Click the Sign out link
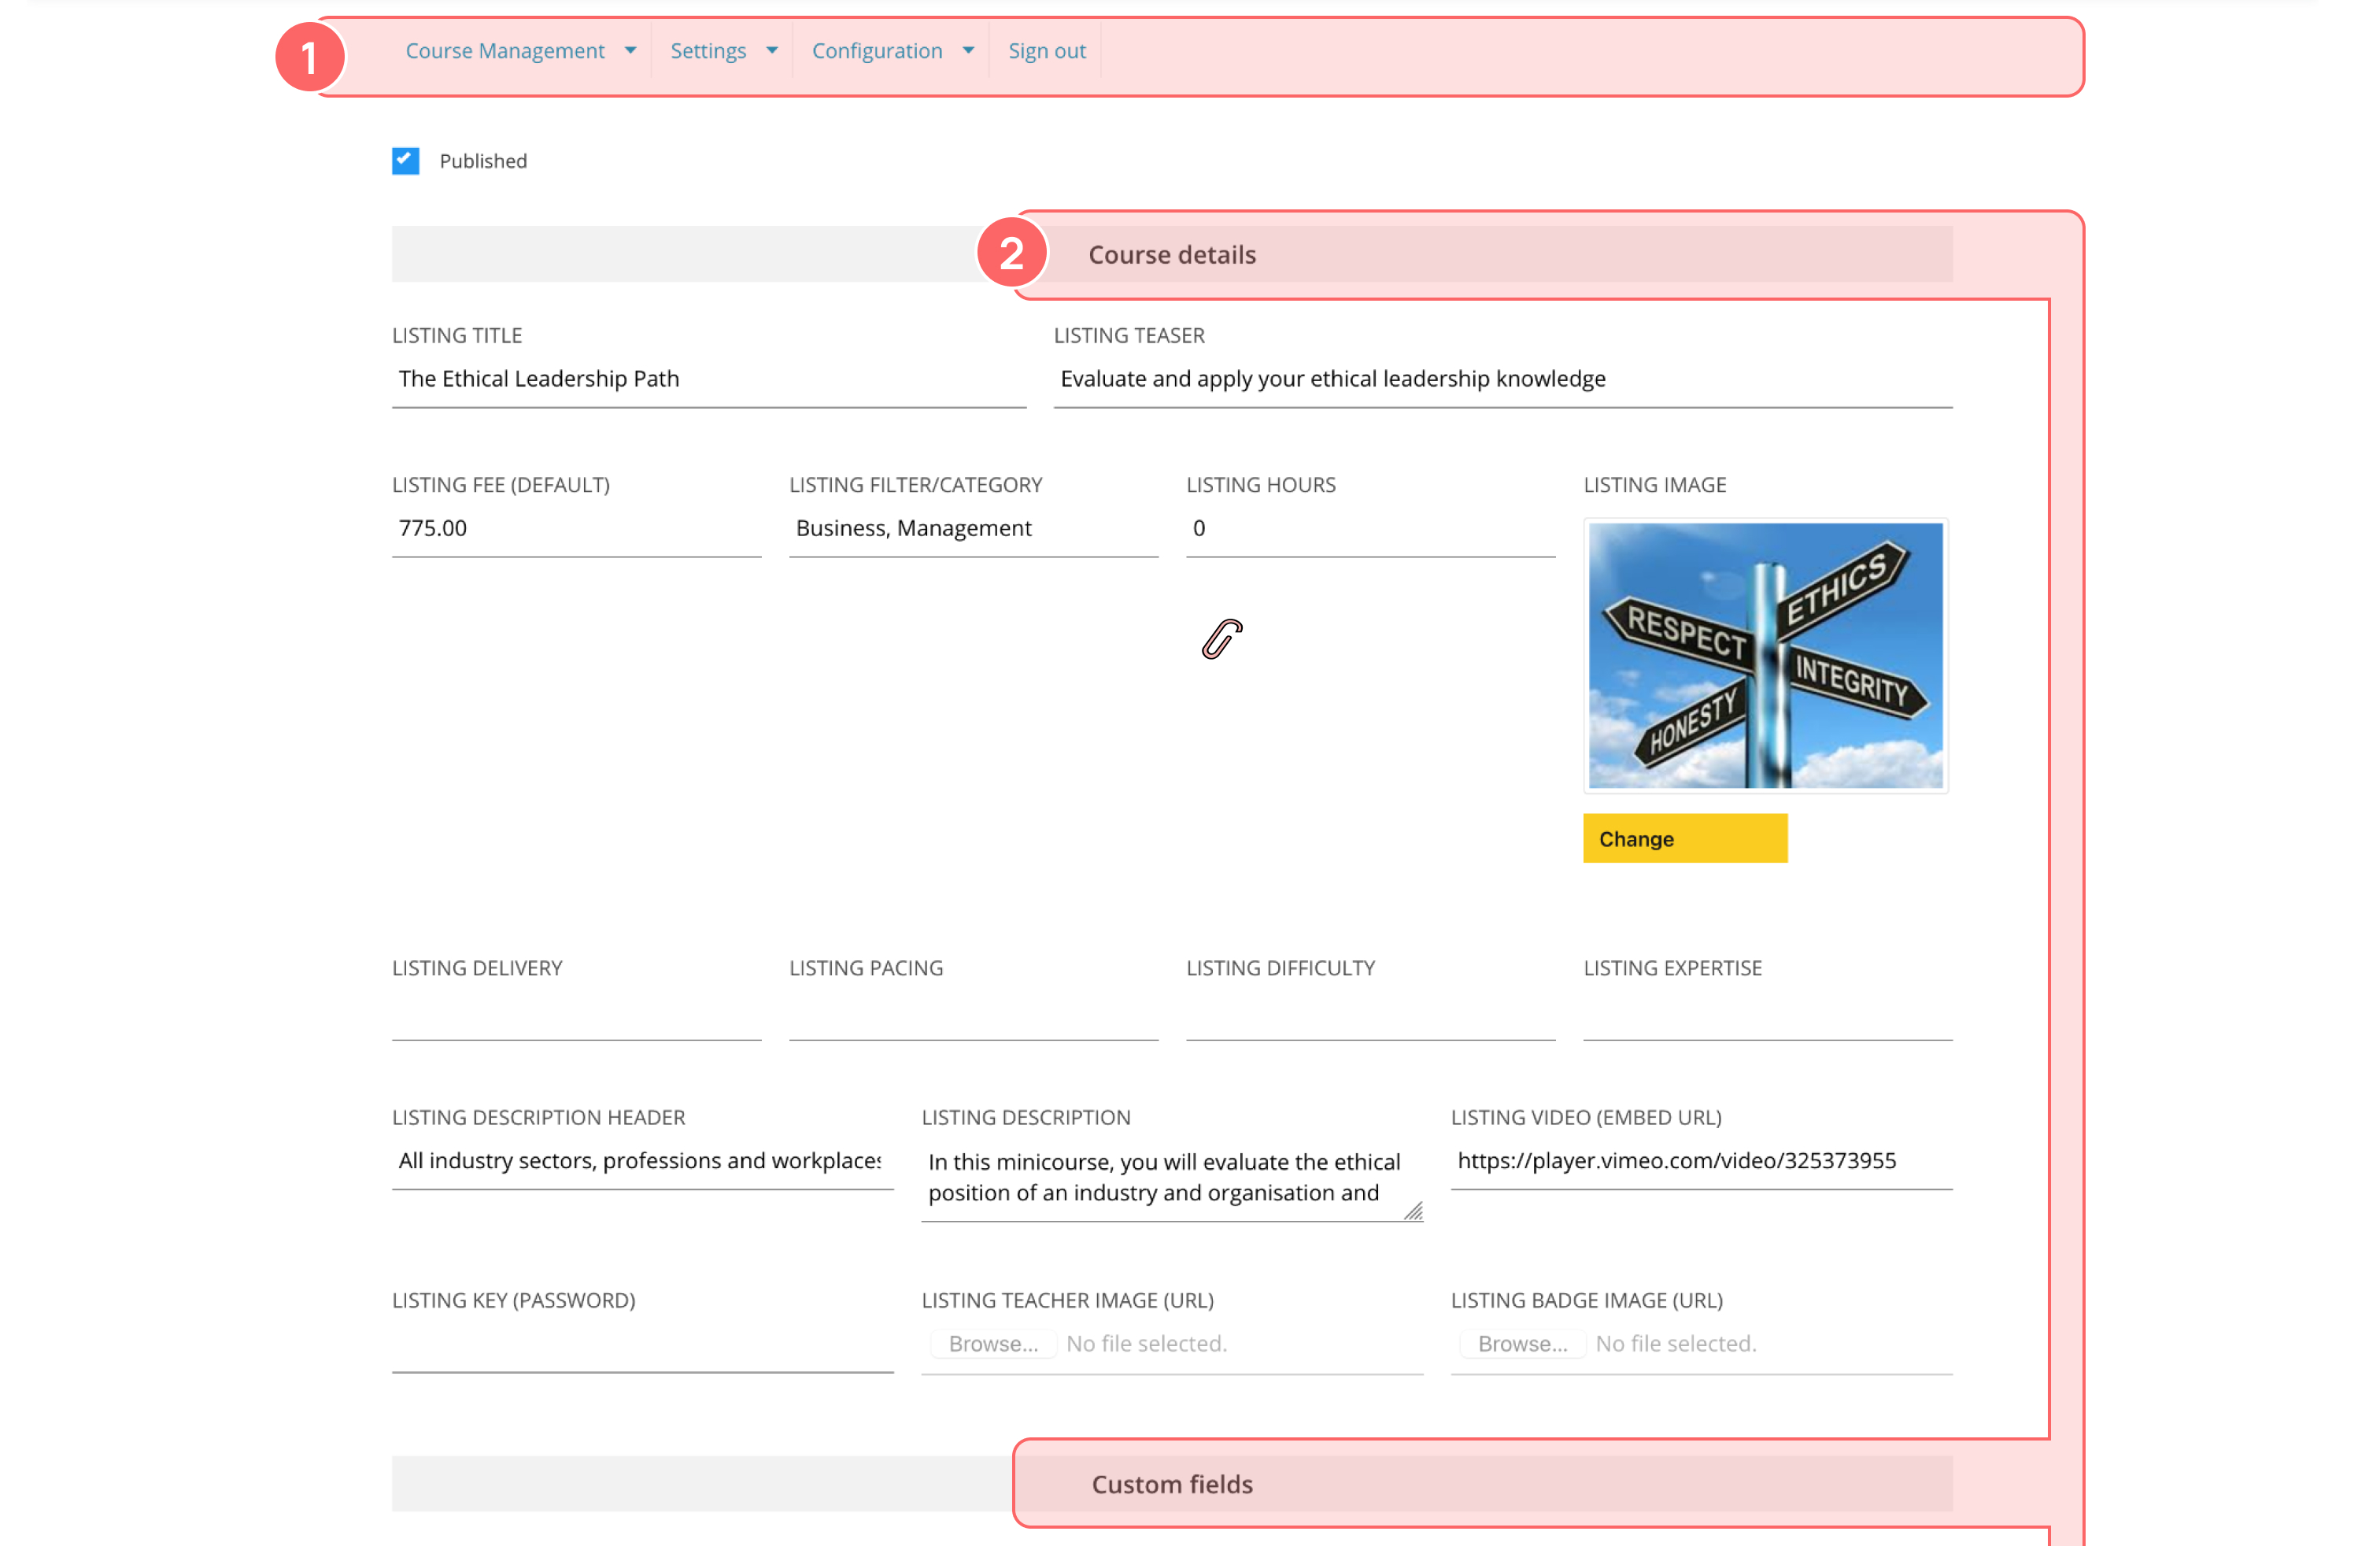The height and width of the screenshot is (1546, 2380). point(1046,51)
